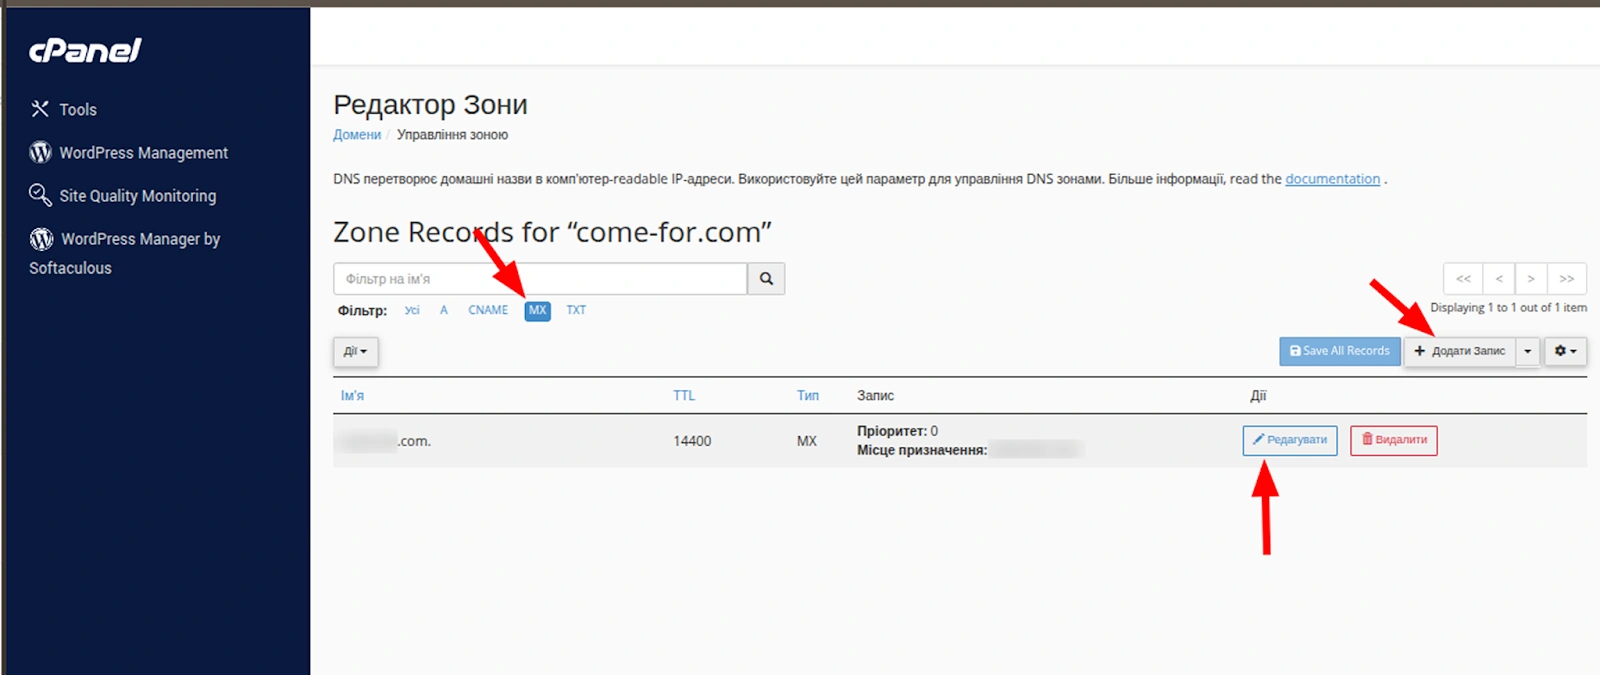
Task: Select the Усі filter
Action: point(412,310)
